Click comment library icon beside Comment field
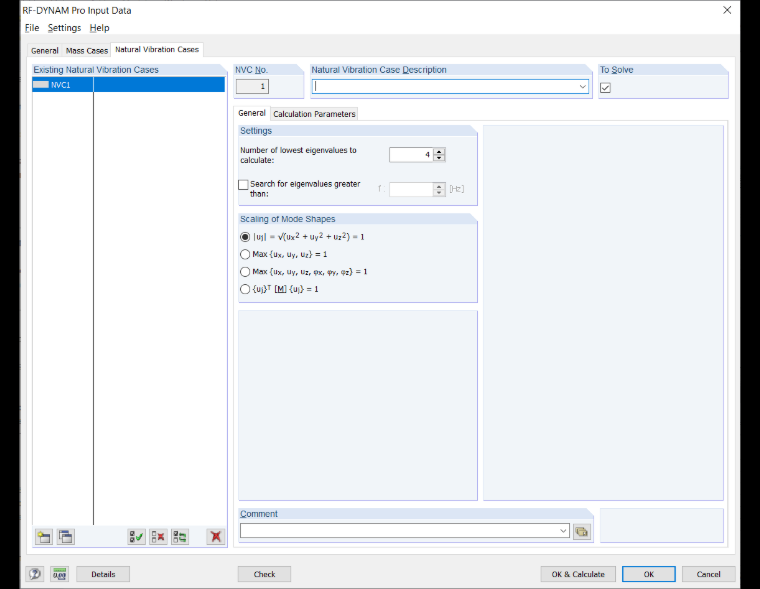The width and height of the screenshot is (760, 589). (x=582, y=531)
